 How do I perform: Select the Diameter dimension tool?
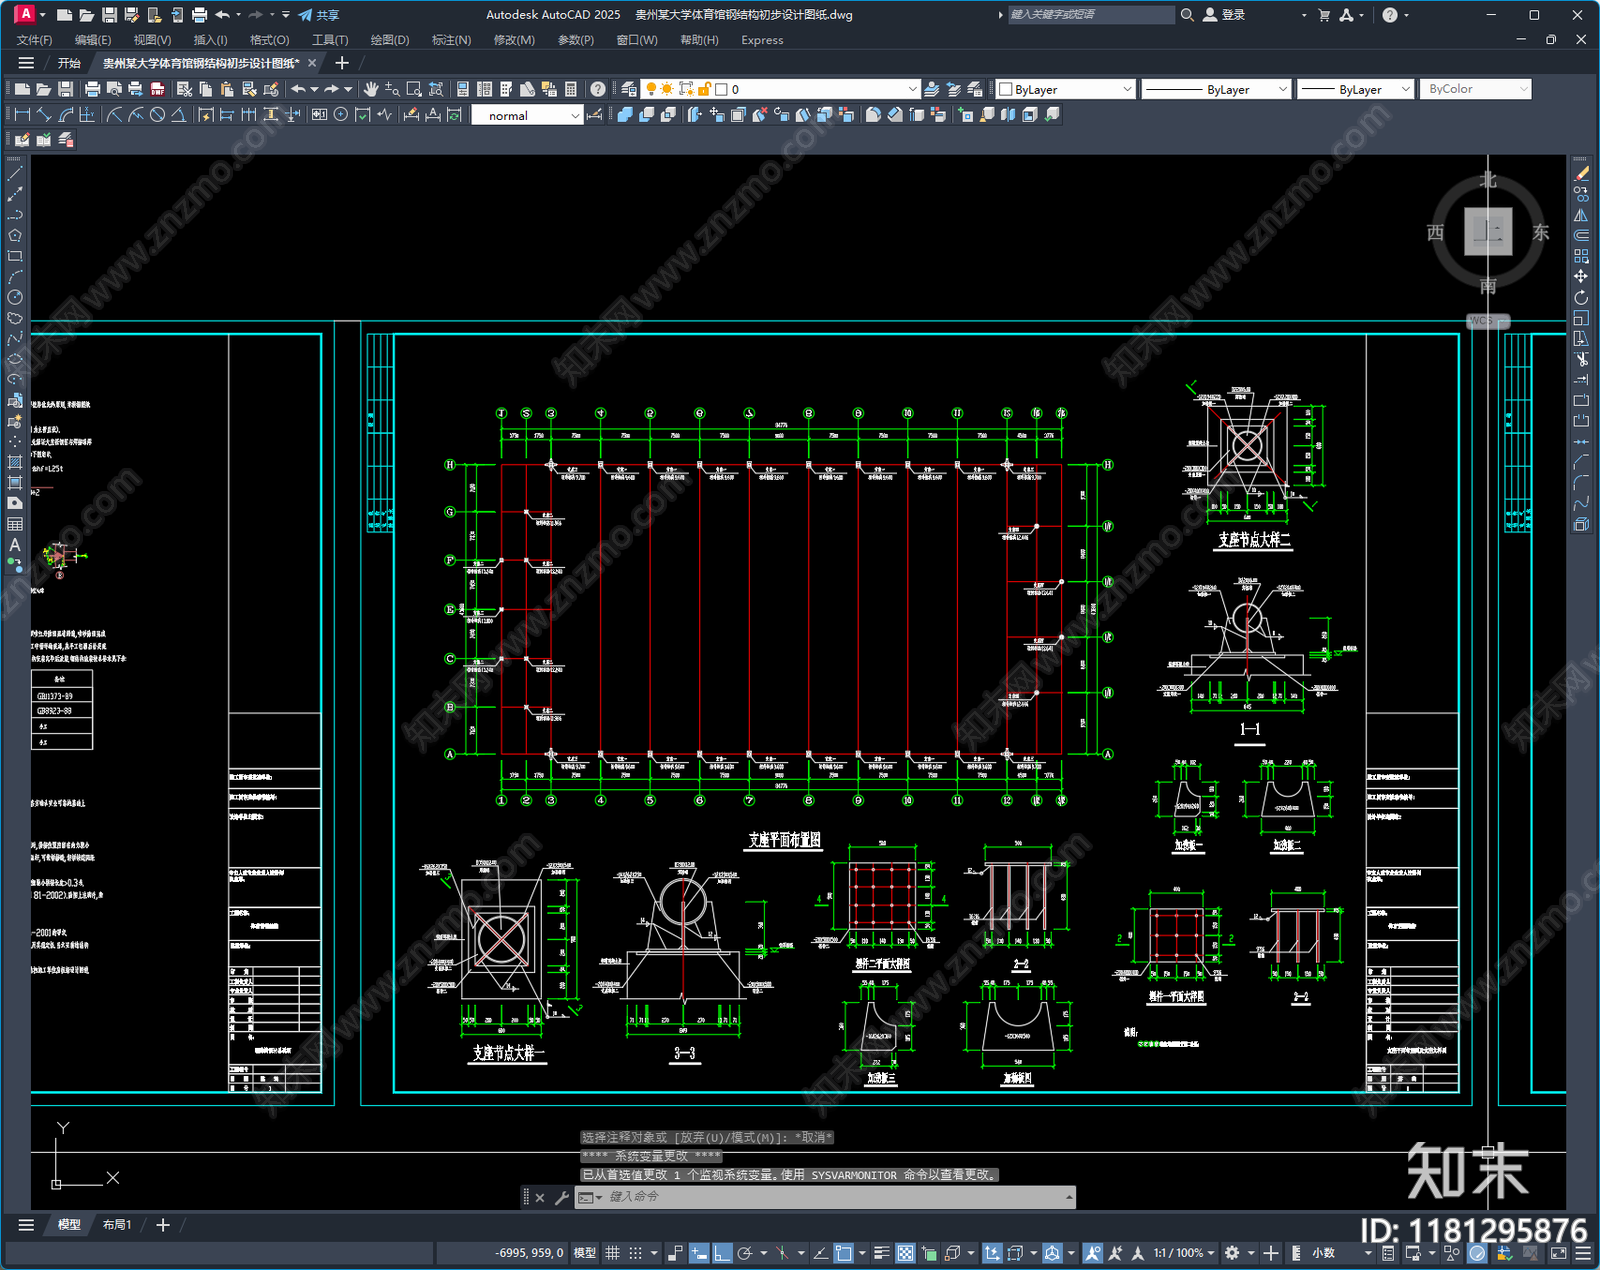click(x=157, y=115)
